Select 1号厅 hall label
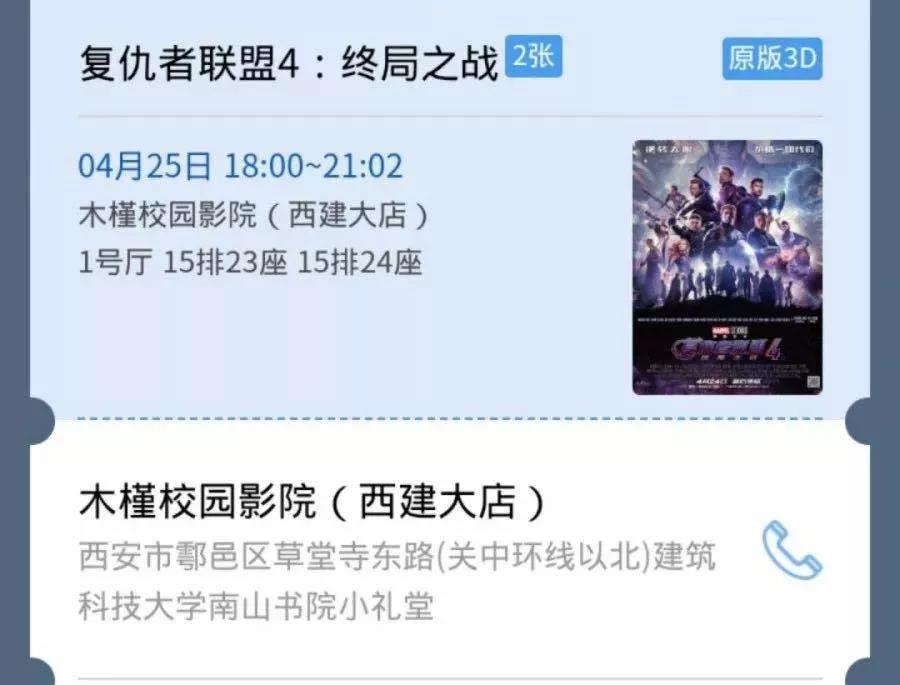Screen dimensions: 900x685 [115, 262]
